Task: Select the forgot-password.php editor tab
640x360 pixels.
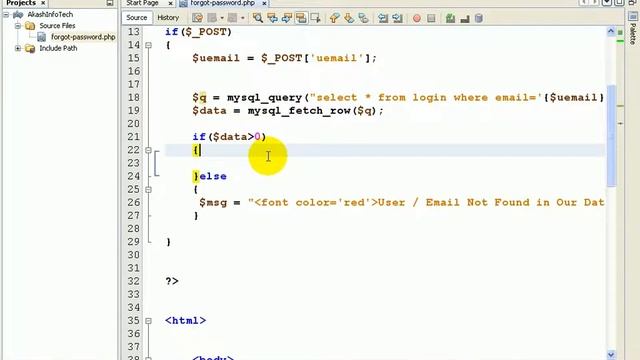Action: (x=222, y=3)
